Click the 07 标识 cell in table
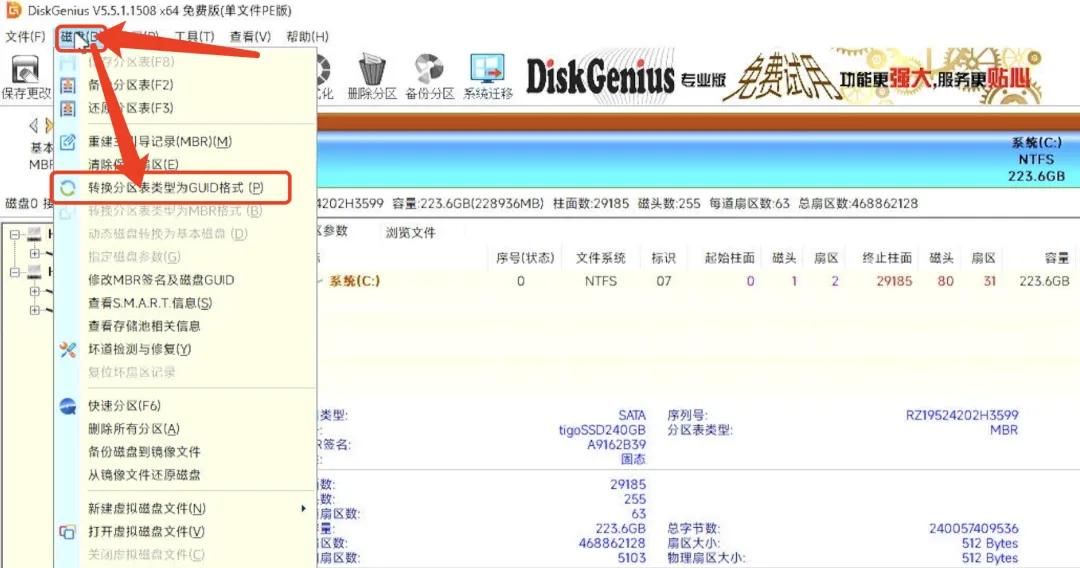The height and width of the screenshot is (568, 1080). point(663,281)
